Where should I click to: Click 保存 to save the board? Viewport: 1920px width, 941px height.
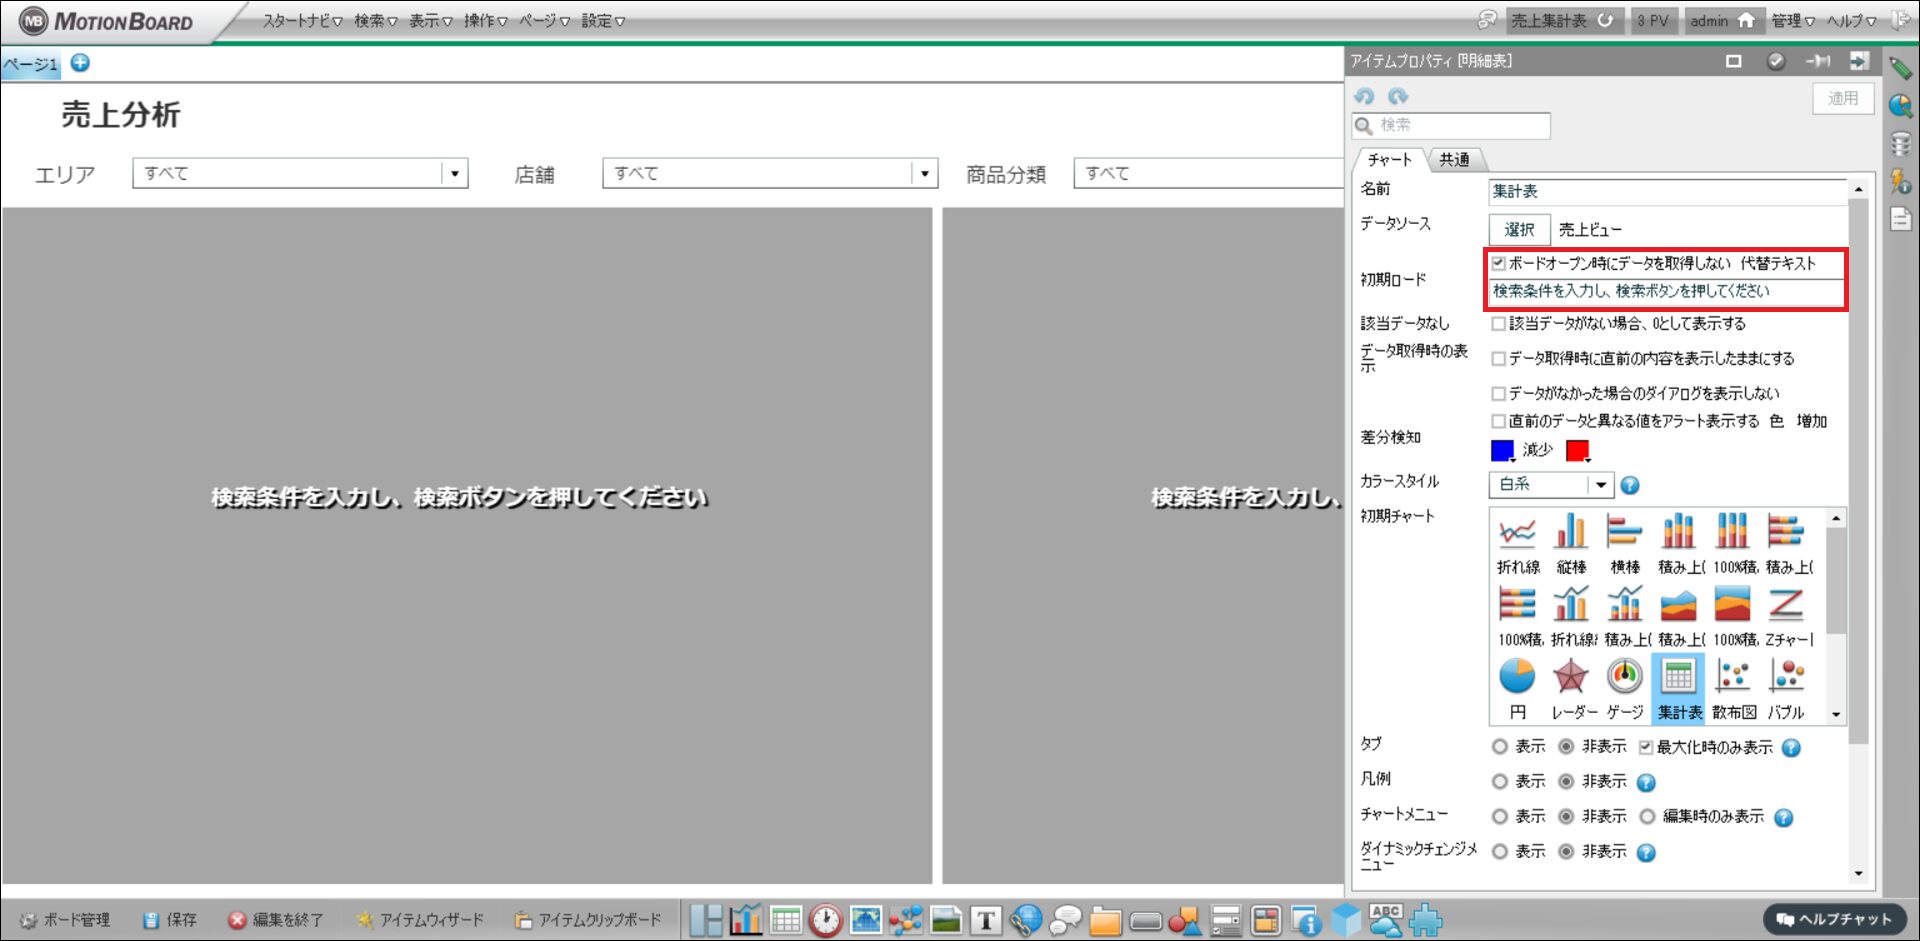pos(170,920)
